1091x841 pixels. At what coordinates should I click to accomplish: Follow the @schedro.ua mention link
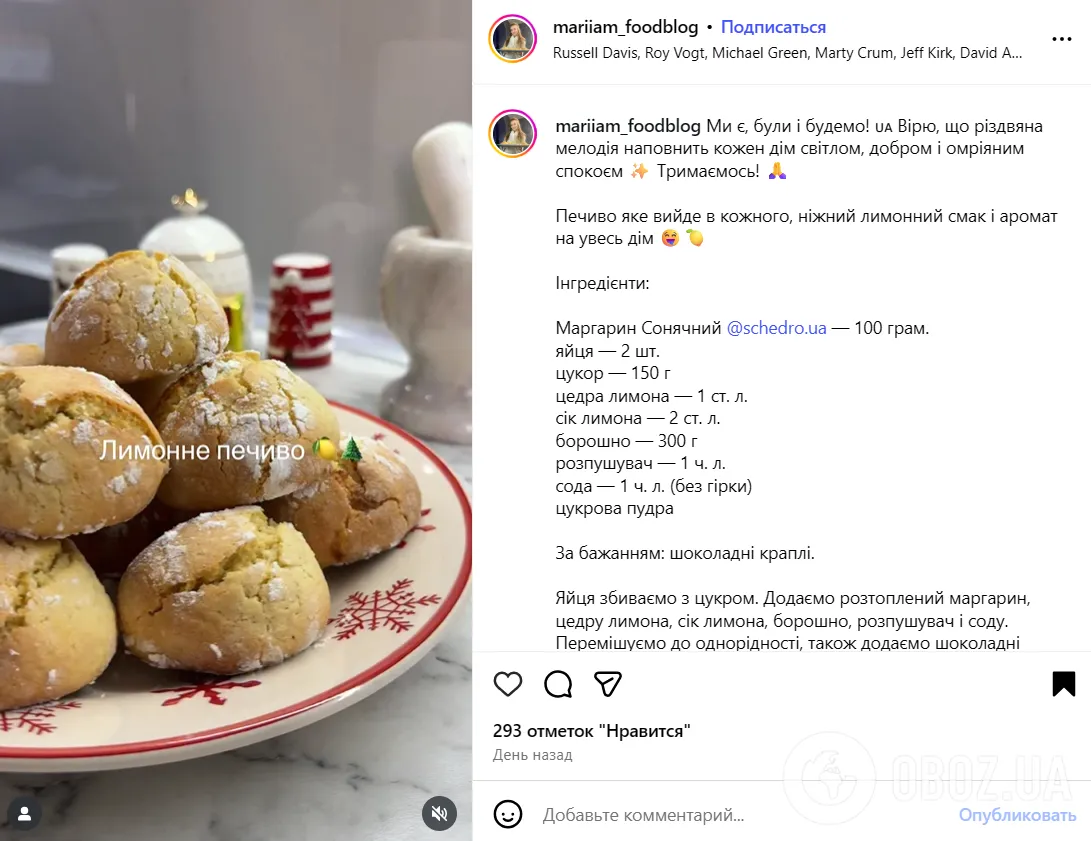pos(777,328)
